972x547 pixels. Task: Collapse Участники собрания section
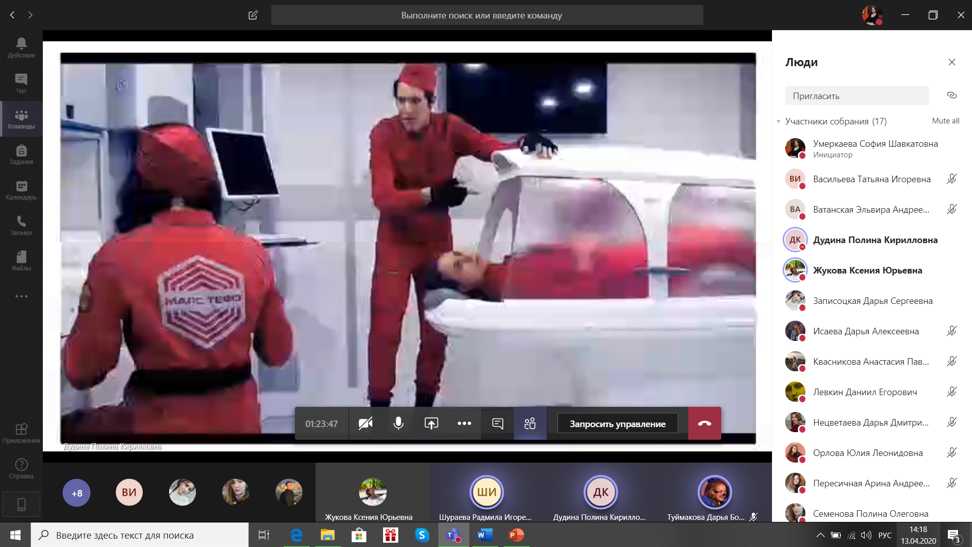click(779, 122)
